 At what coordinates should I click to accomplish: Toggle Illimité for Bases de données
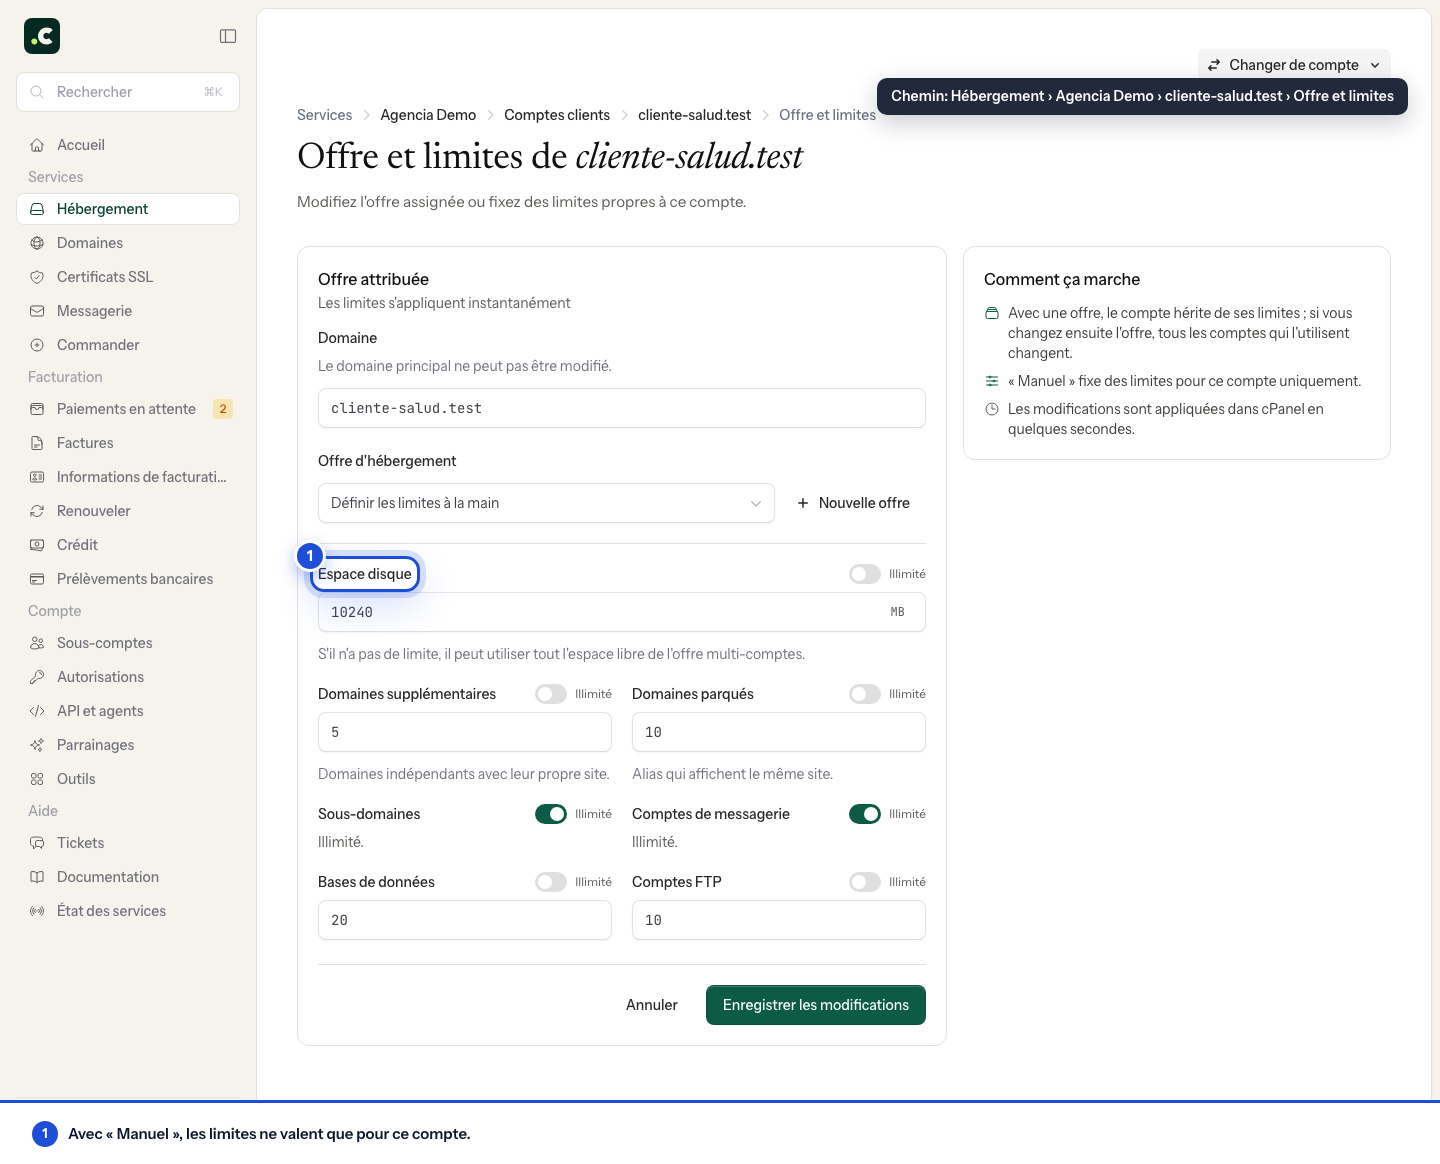click(x=551, y=882)
